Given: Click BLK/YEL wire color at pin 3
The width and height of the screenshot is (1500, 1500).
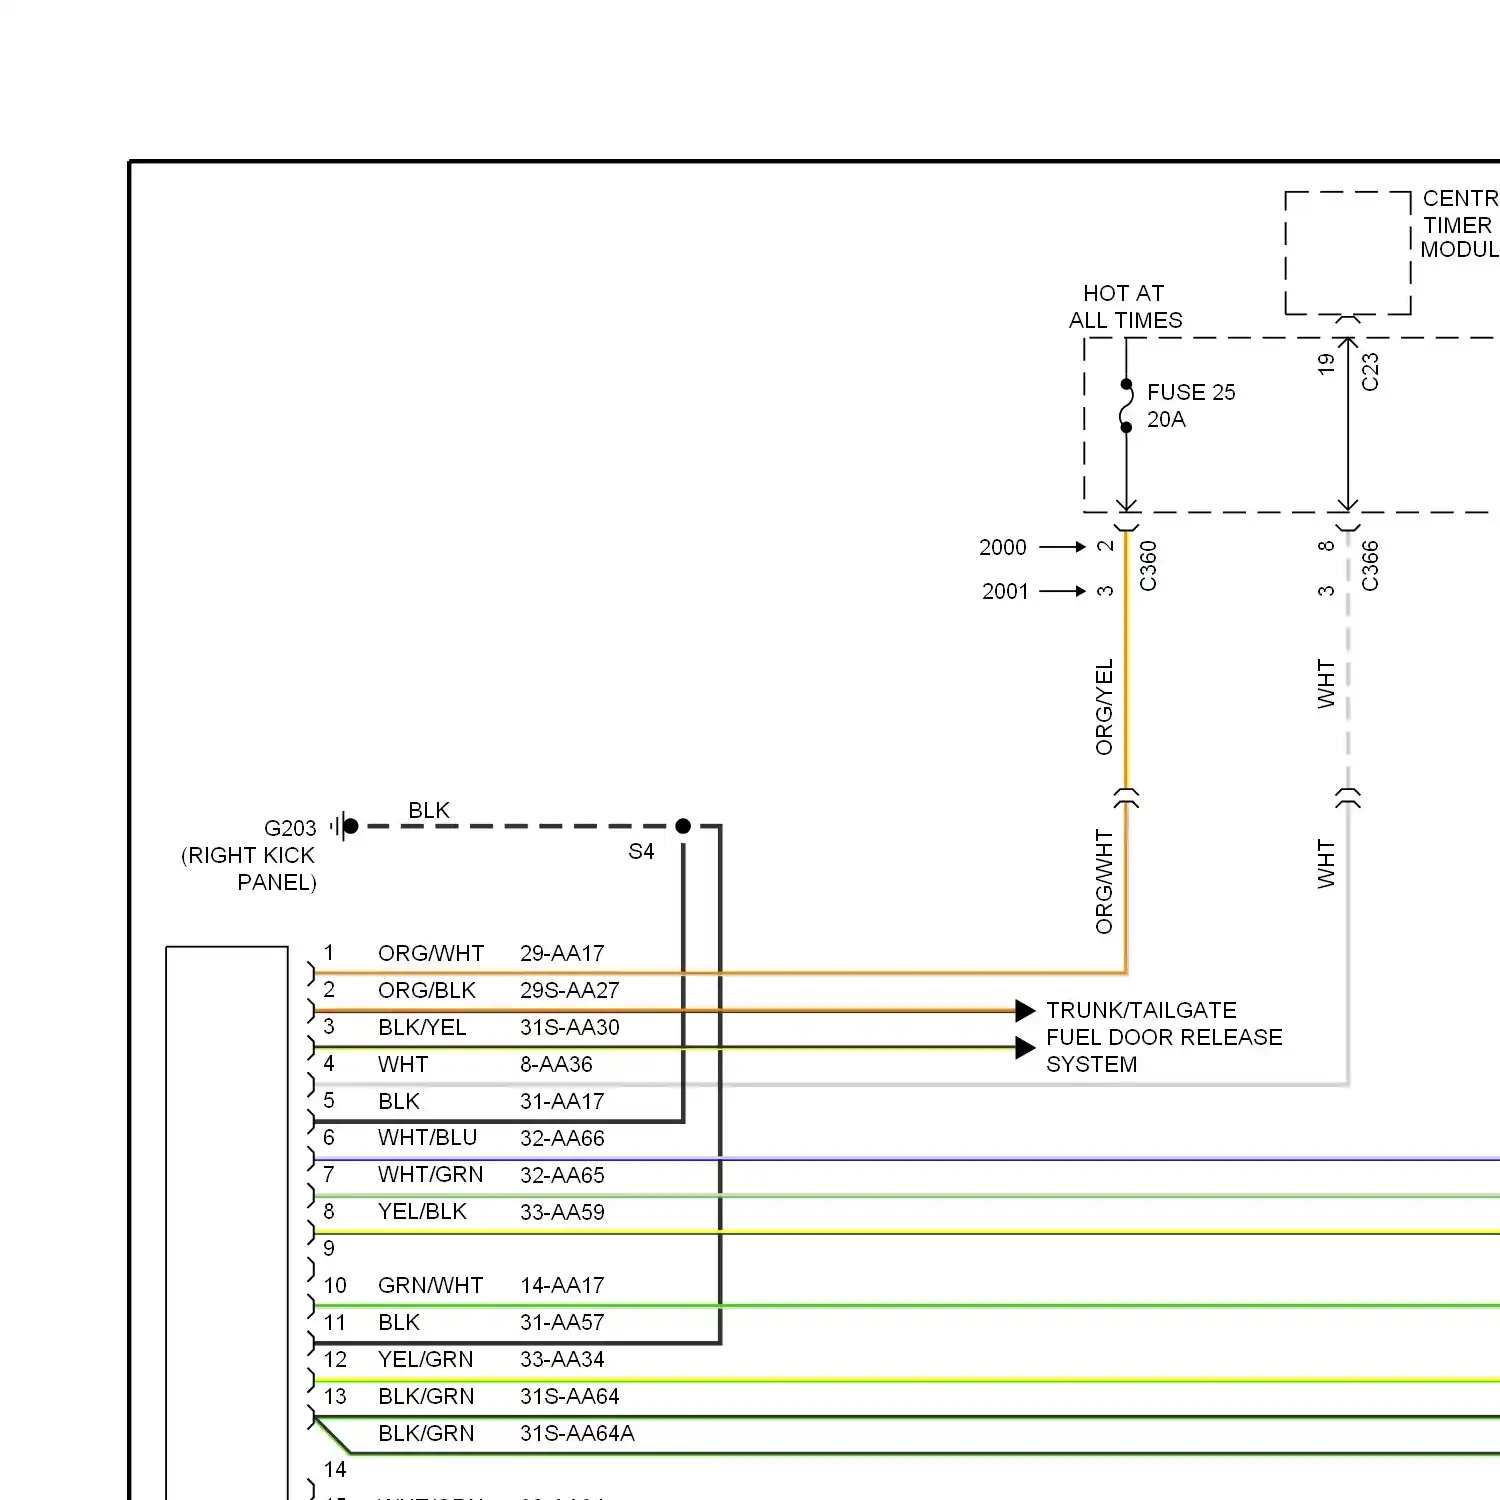Looking at the screenshot, I should [422, 1027].
